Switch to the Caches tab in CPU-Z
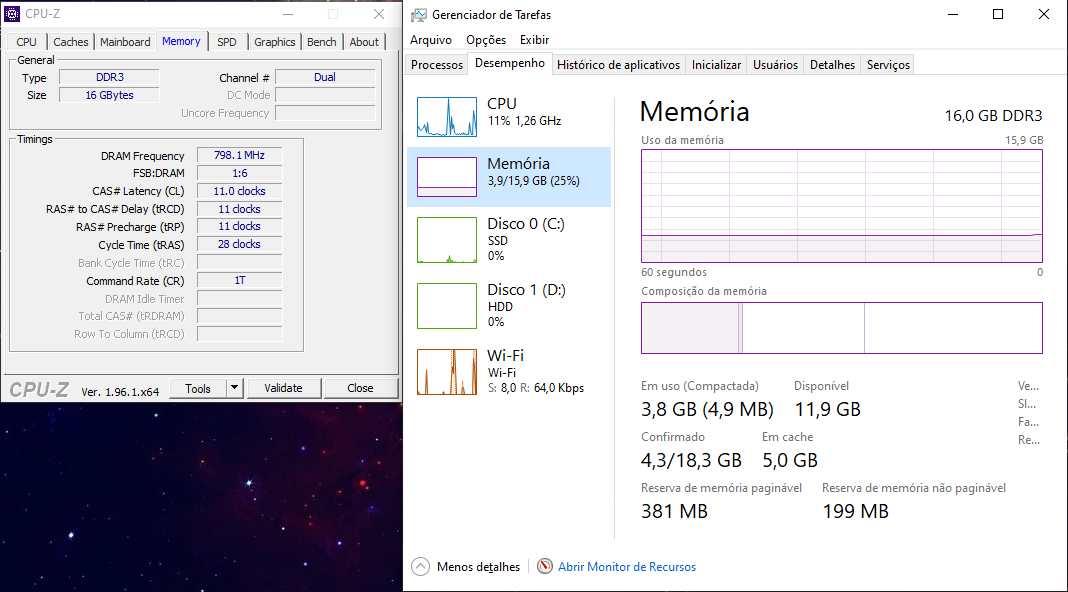Screen dimensions: 1068x592 coord(71,42)
